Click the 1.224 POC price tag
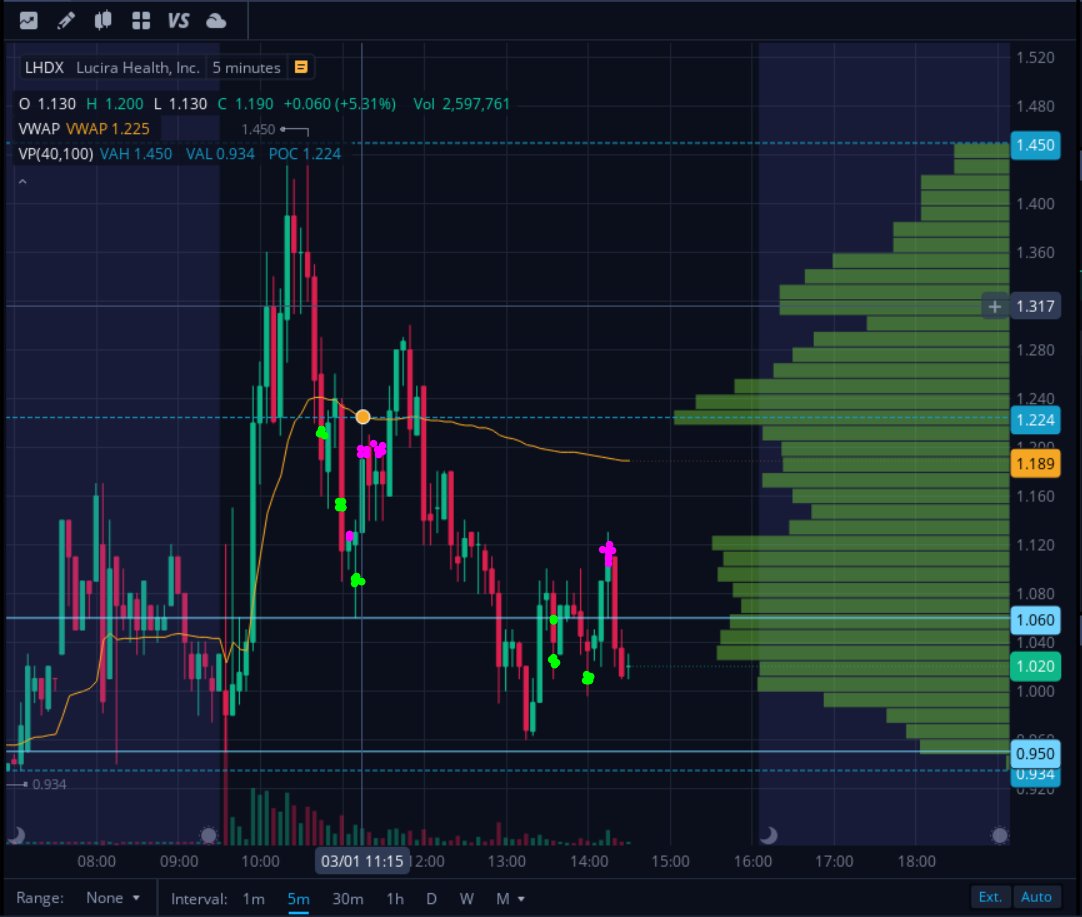Image resolution: width=1082 pixels, height=917 pixels. click(1035, 420)
